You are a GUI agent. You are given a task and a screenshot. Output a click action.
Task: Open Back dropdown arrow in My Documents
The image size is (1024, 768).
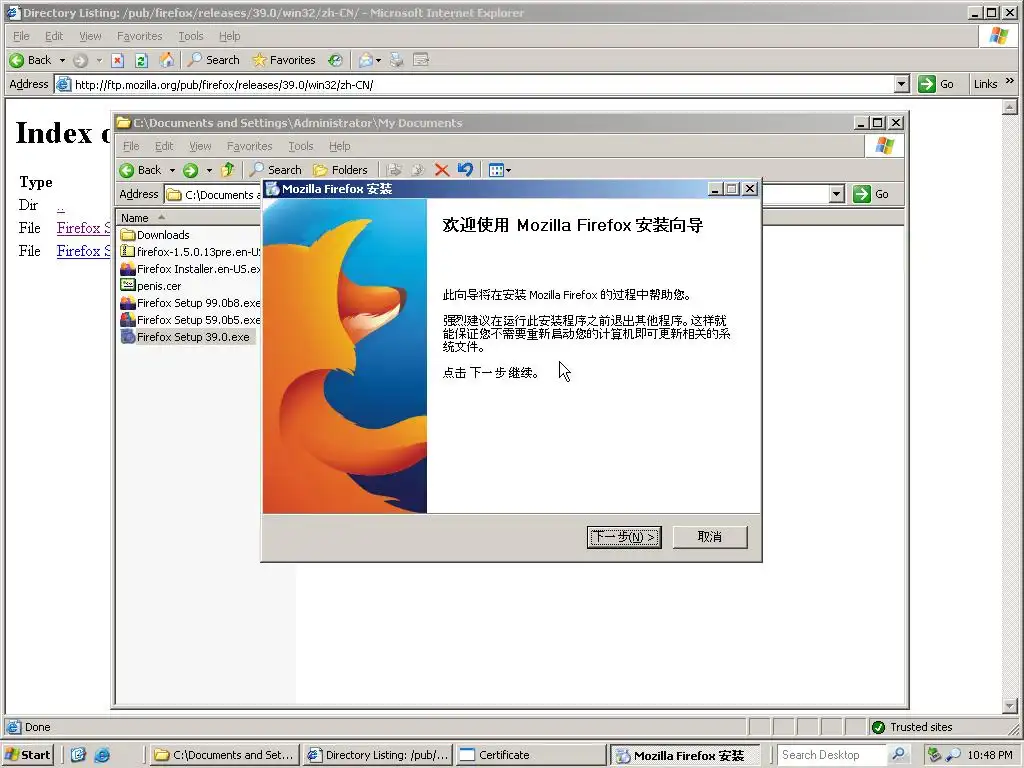tap(172, 170)
